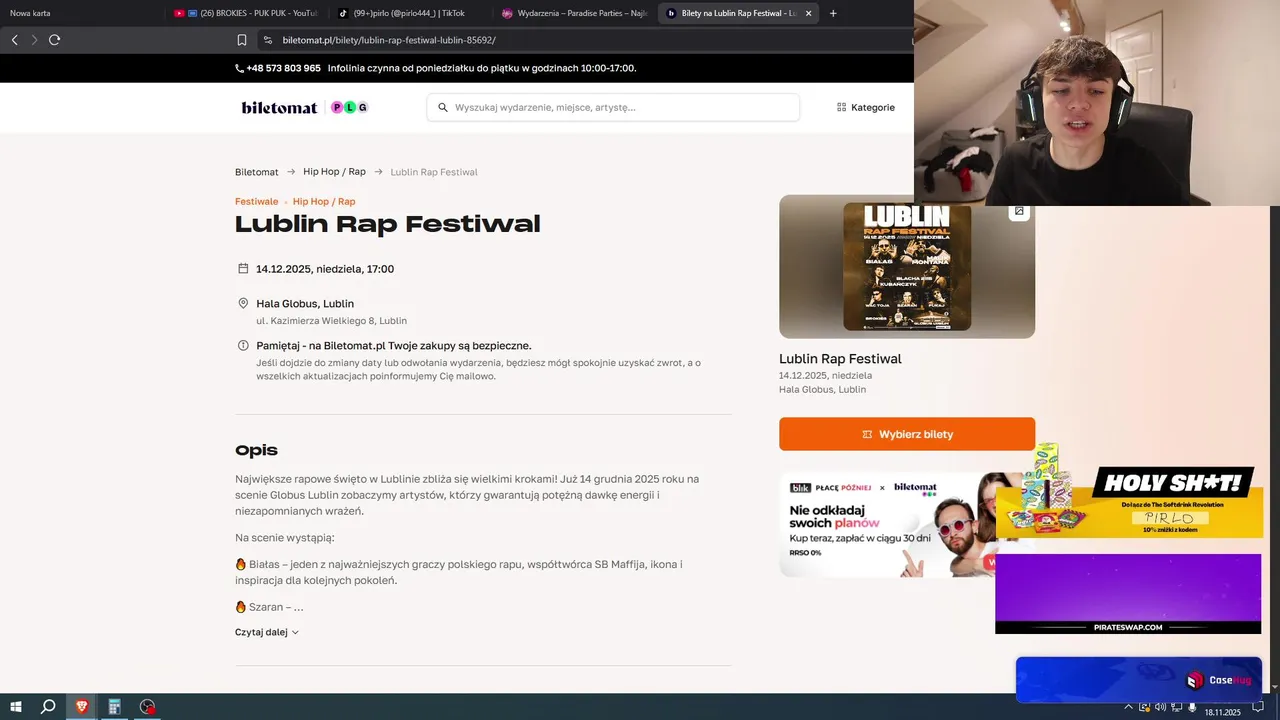
Task: Click the volume speaker tray icon
Action: tap(1161, 707)
